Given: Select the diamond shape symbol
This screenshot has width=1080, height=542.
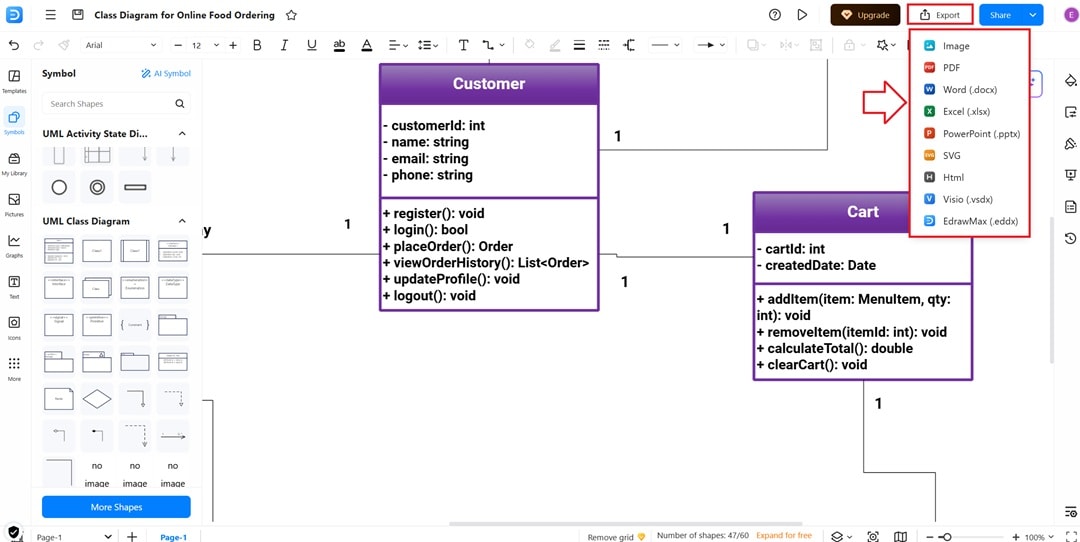Looking at the screenshot, I should [x=96, y=398].
